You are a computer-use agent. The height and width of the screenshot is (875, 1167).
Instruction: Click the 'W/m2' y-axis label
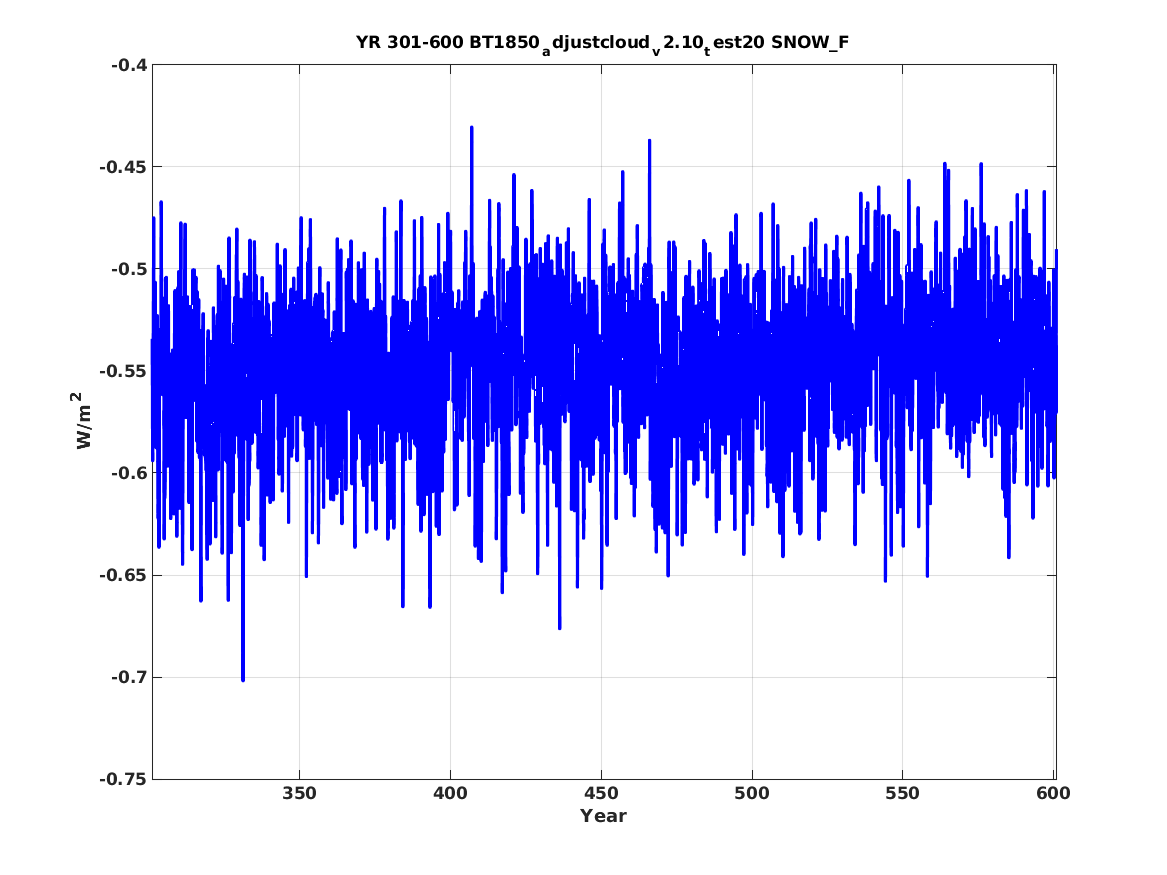(x=84, y=421)
